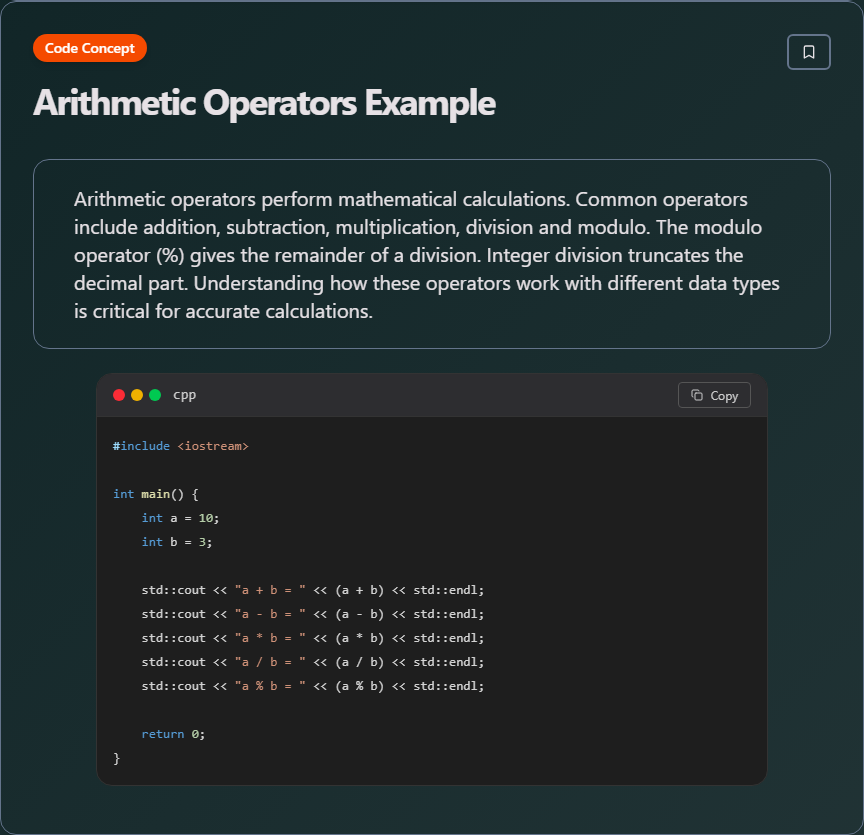Click the cout line for a % b
Image resolution: width=864 pixels, height=835 pixels.
[312, 686]
